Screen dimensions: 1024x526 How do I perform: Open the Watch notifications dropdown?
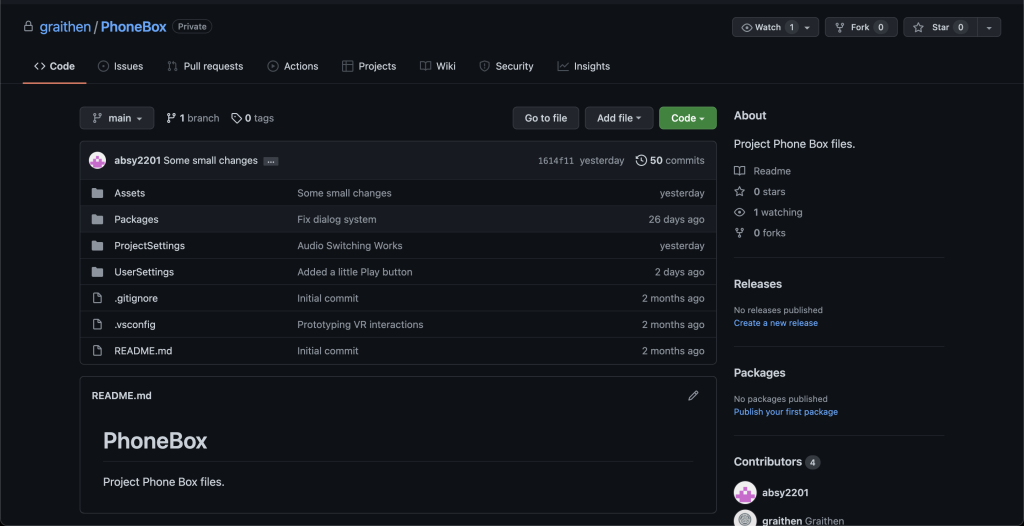pos(775,27)
